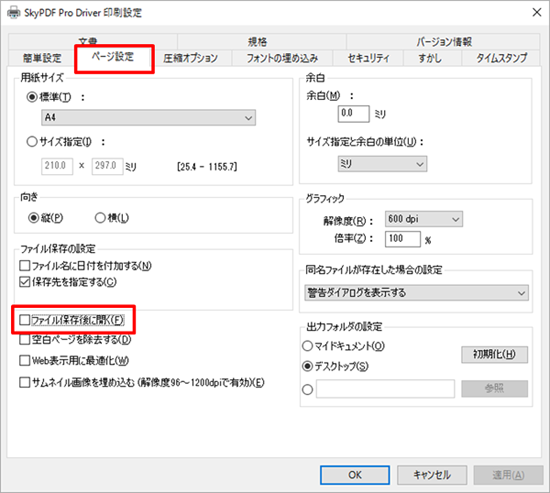Select the 横 landscape orientation radio

click(100, 218)
